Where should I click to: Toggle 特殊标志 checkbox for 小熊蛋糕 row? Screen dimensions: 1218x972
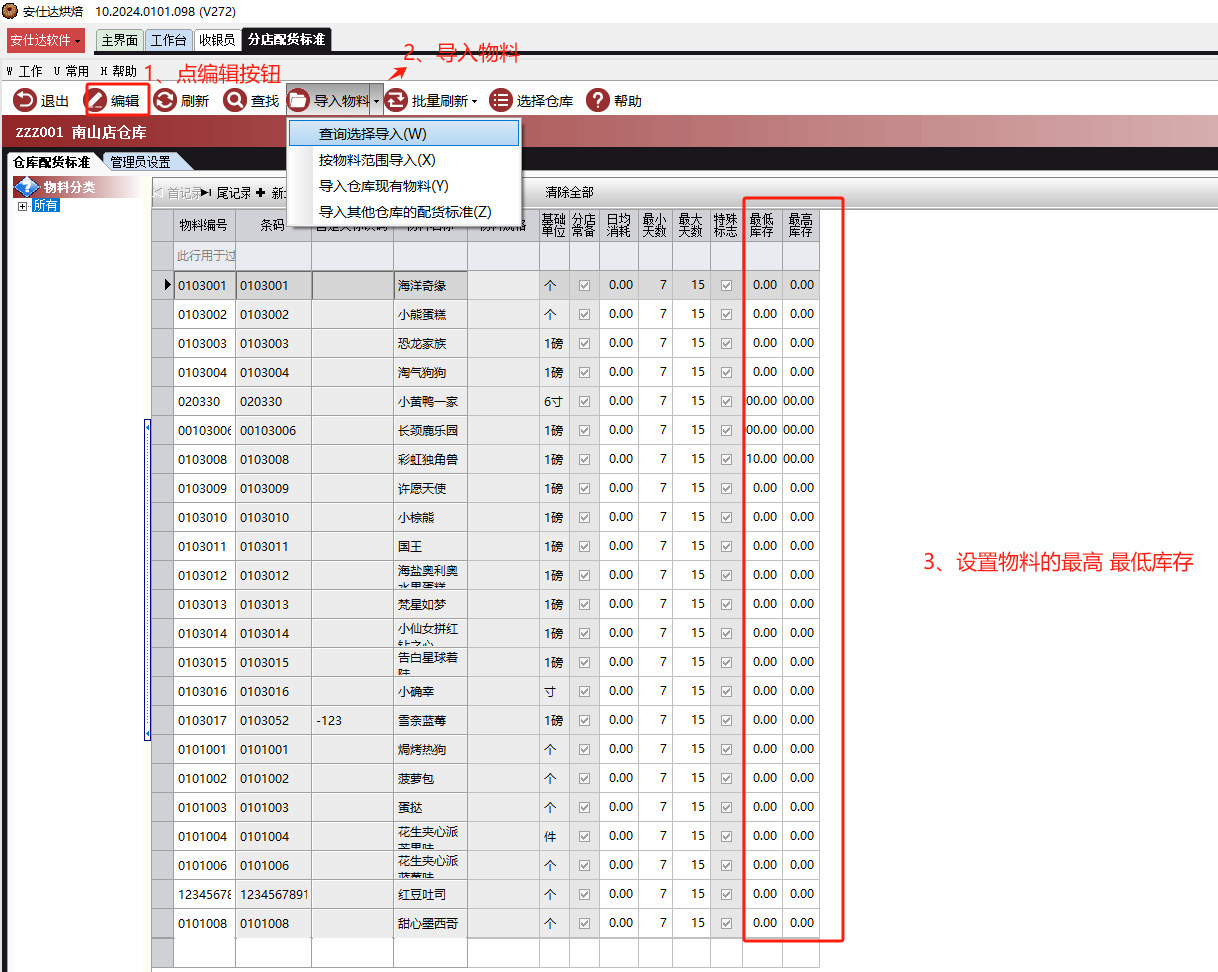click(x=727, y=314)
